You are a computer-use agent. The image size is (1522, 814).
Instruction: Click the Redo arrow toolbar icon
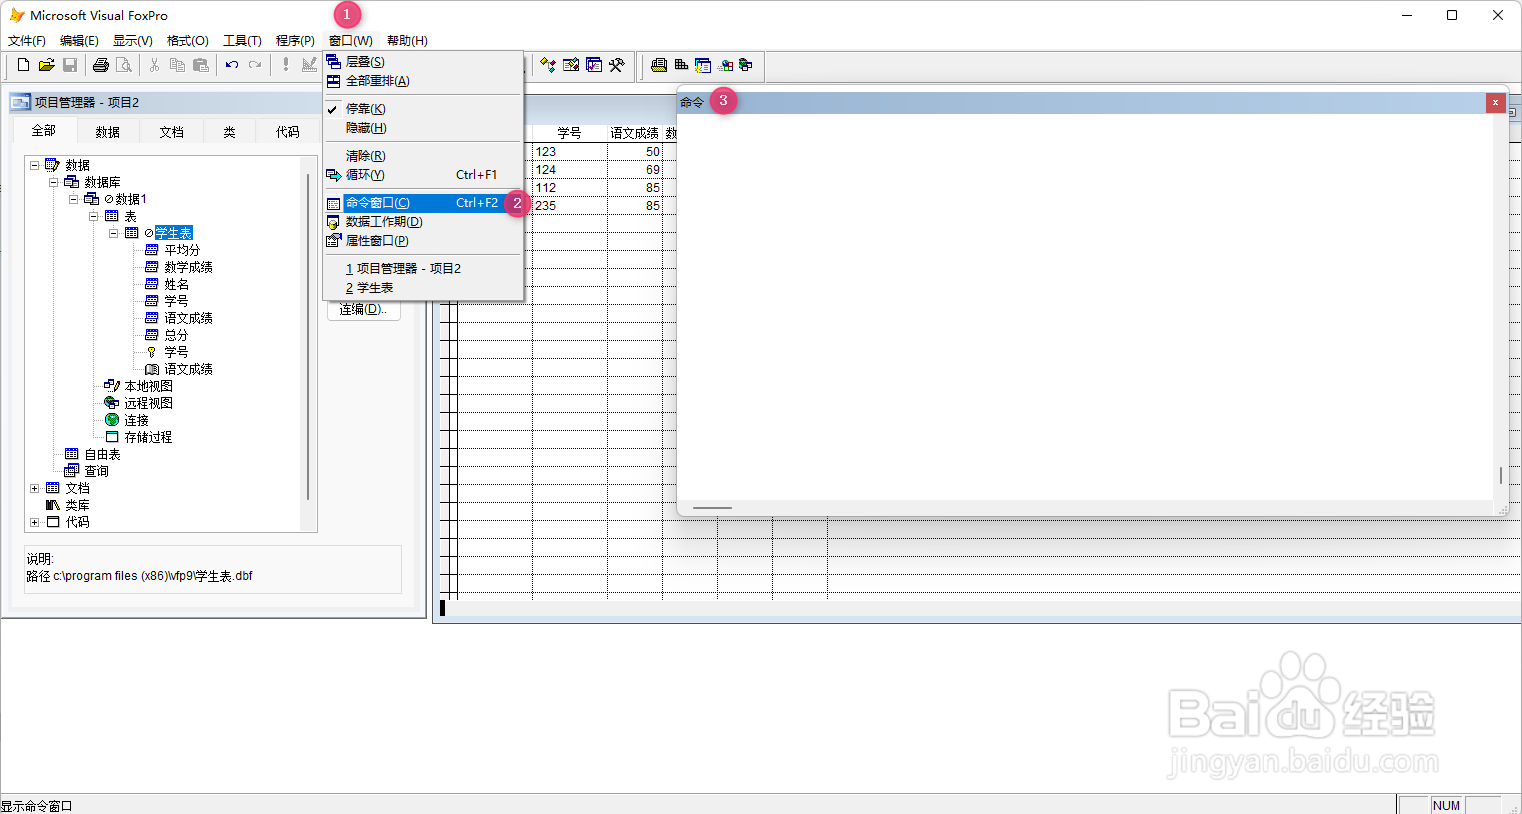pyautogui.click(x=255, y=65)
